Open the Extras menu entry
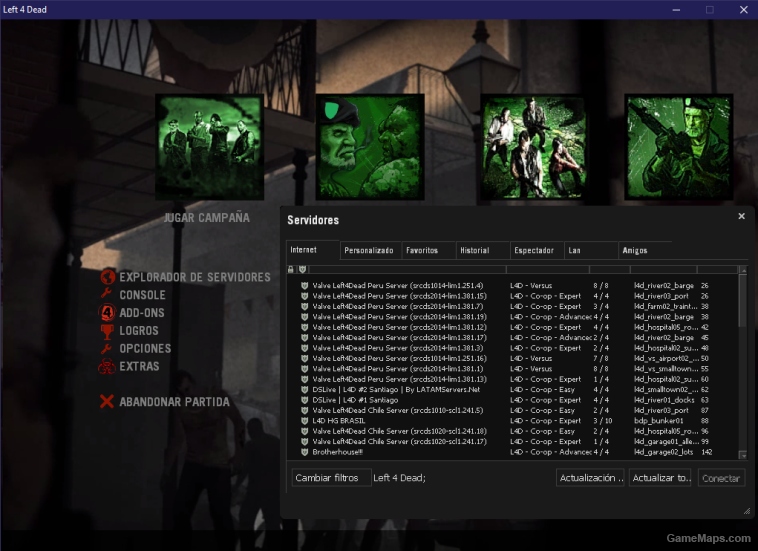This screenshot has height=551, width=758. (139, 366)
